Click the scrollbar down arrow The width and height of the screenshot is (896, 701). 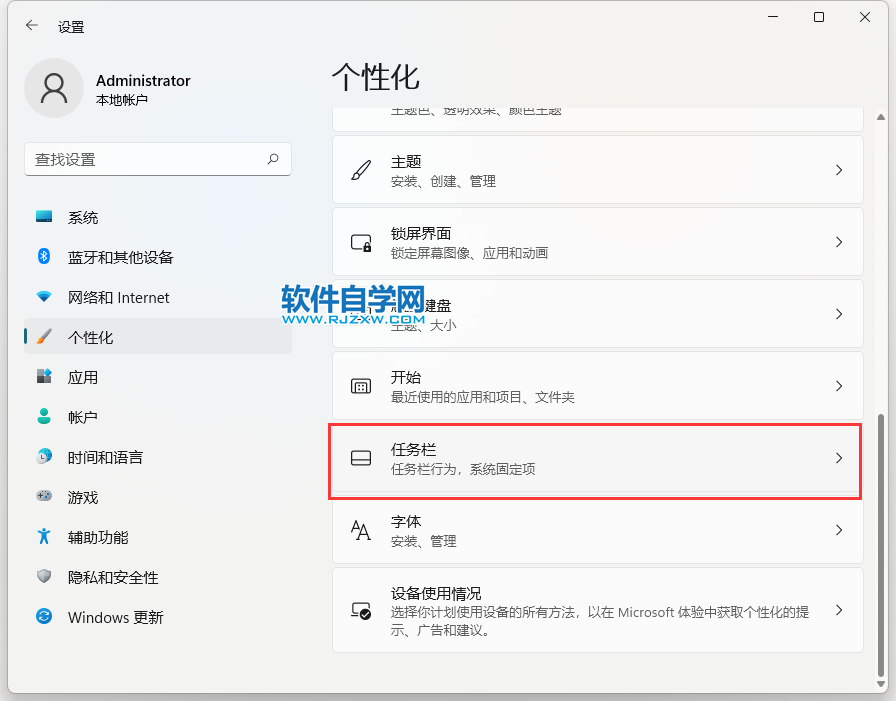click(x=881, y=684)
